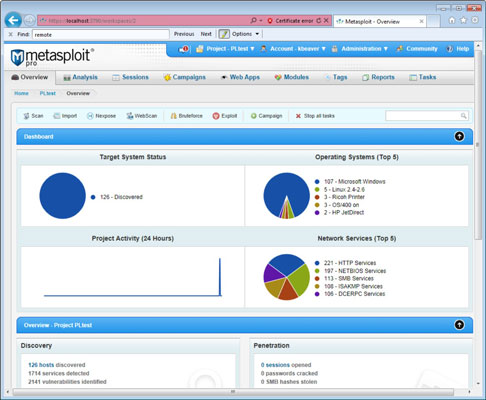
Task: Click the Find text field containing 'remote'
Action: [101, 34]
